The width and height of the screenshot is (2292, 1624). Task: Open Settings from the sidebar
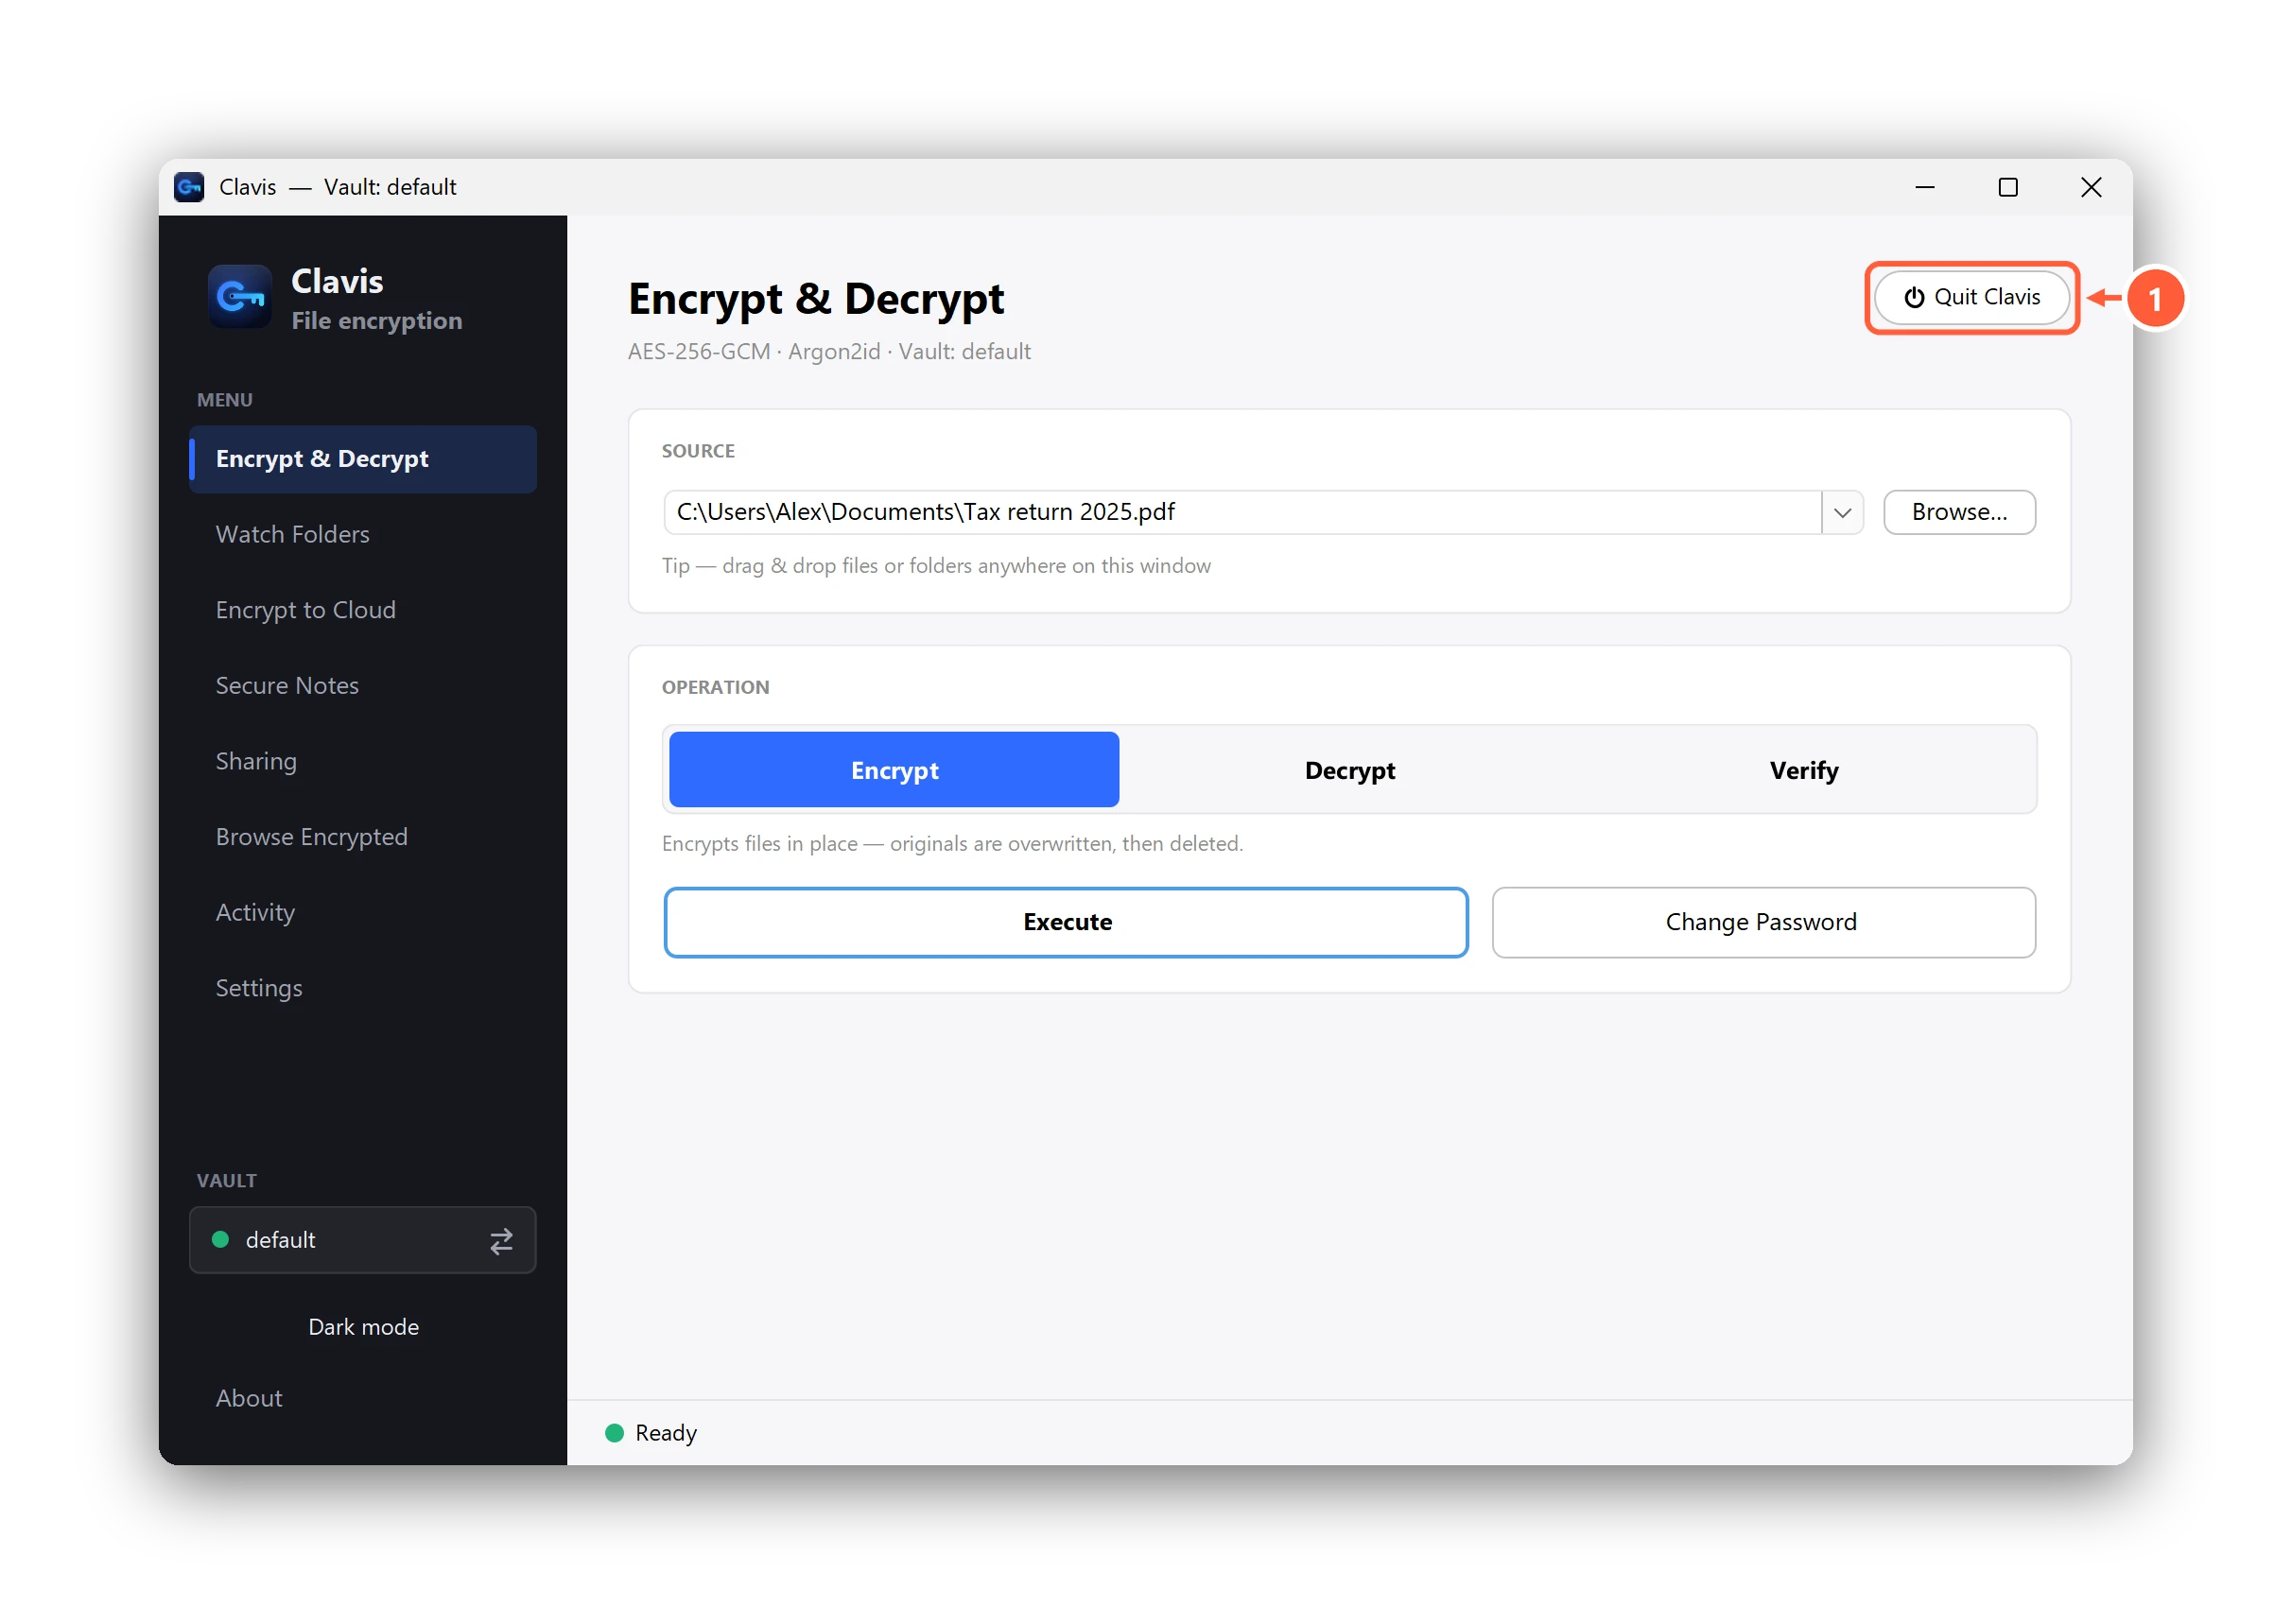coord(362,988)
